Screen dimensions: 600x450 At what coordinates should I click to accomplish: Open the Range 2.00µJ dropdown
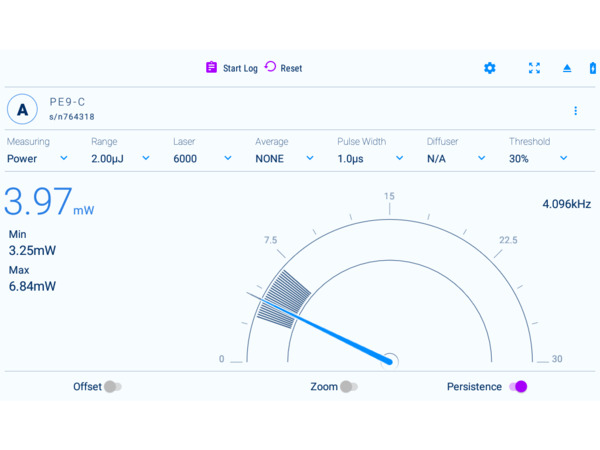[120, 158]
